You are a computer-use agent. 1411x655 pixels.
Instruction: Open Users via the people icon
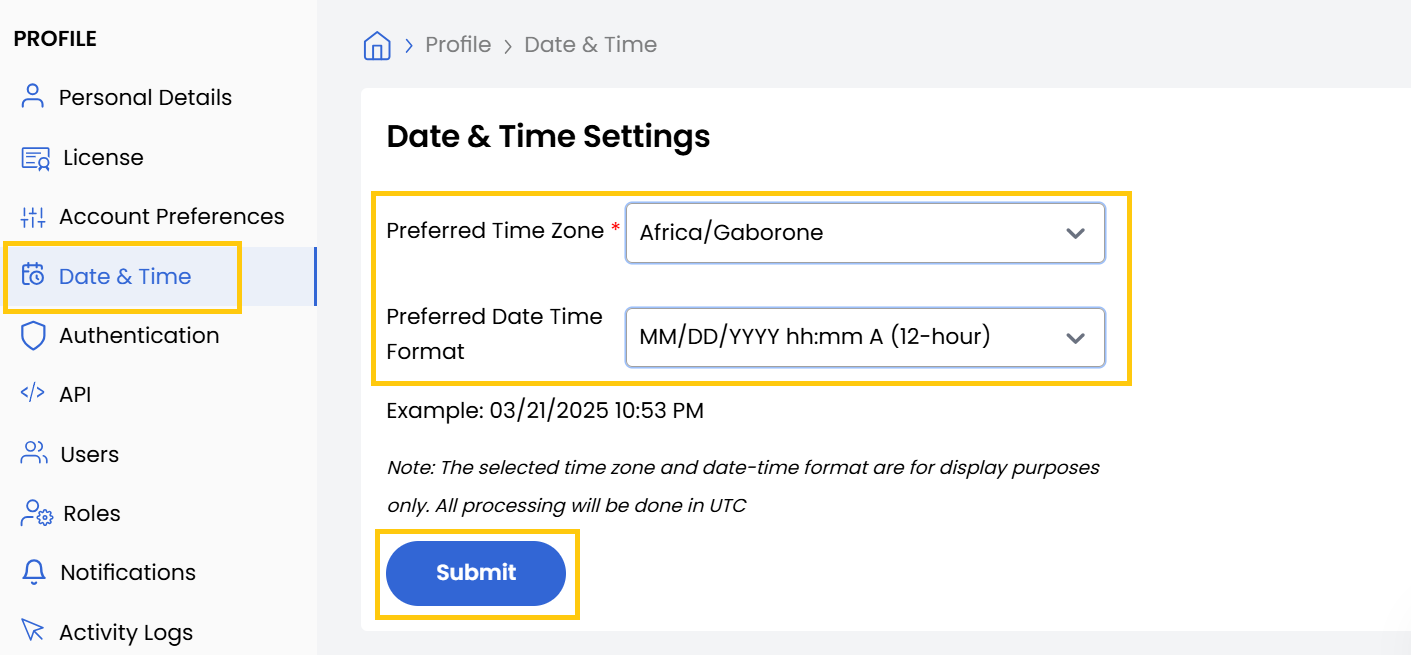click(33, 453)
